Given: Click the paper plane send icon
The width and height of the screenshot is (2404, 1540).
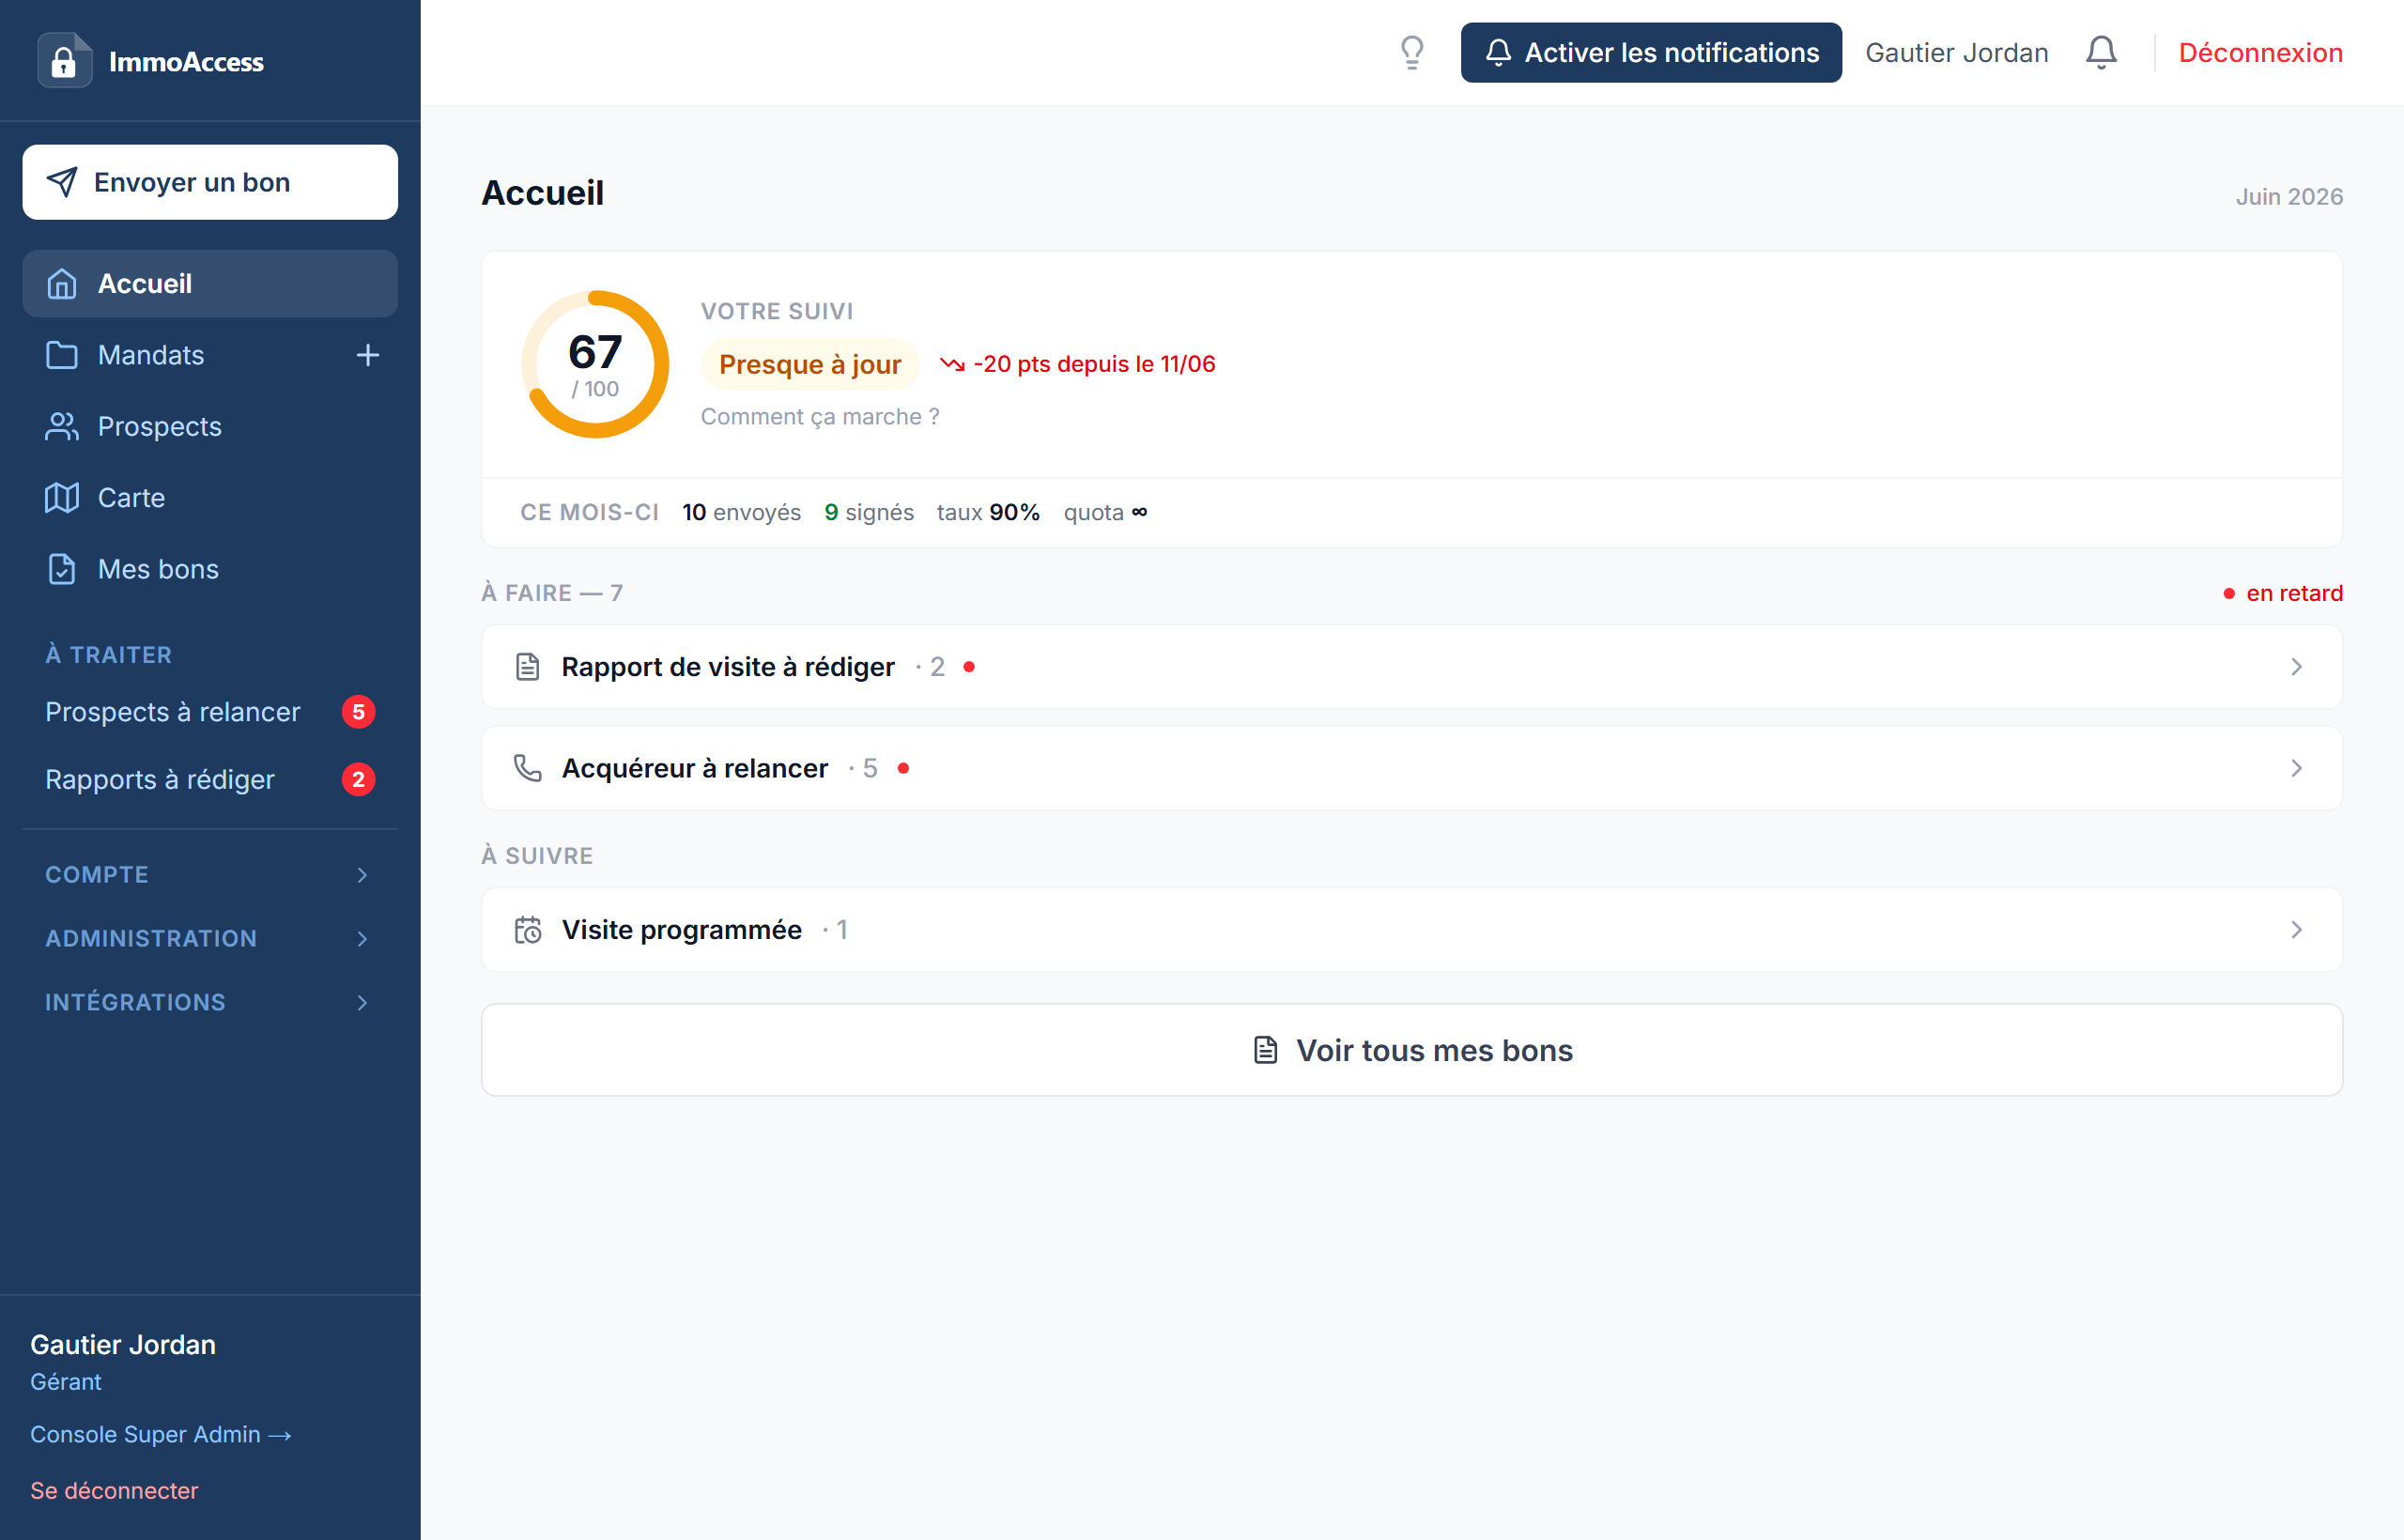Looking at the screenshot, I should (x=62, y=182).
